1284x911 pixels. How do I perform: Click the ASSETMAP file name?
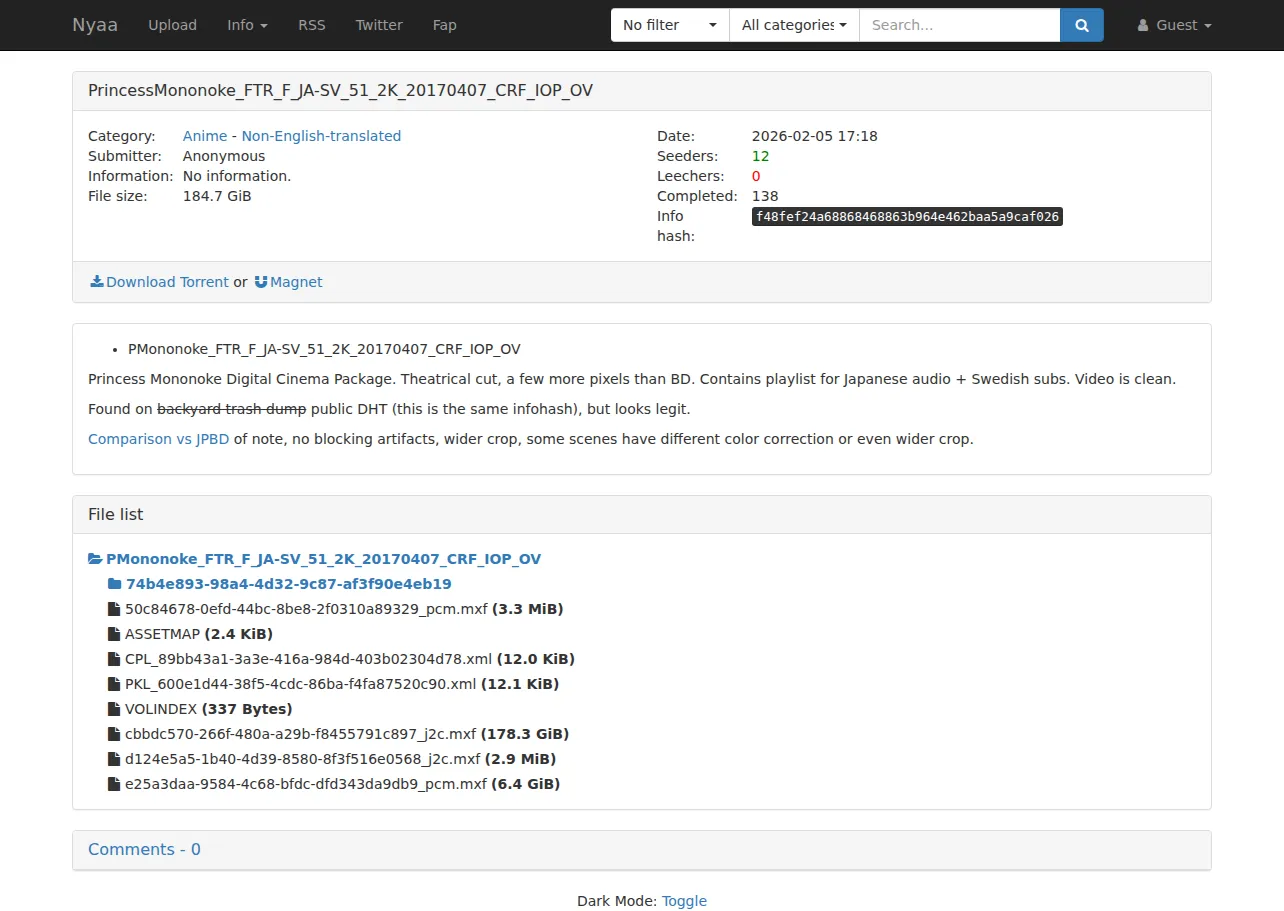click(162, 634)
